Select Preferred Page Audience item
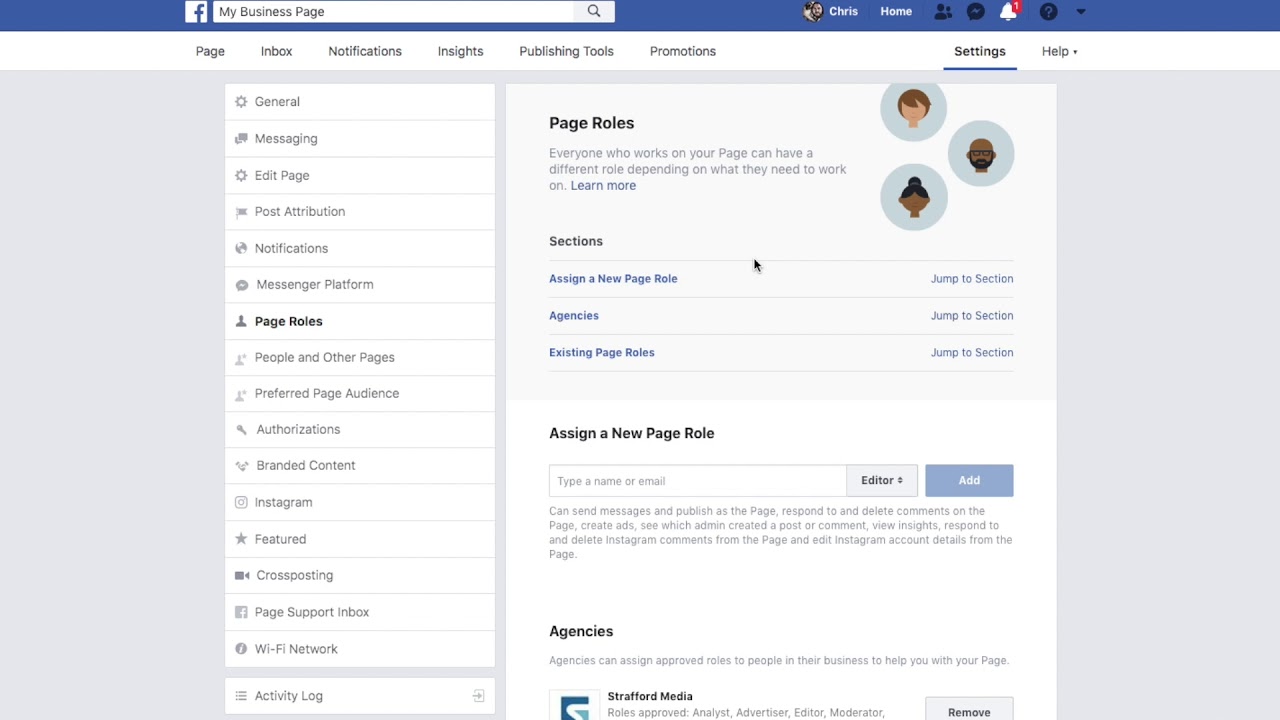1280x720 pixels. point(360,394)
